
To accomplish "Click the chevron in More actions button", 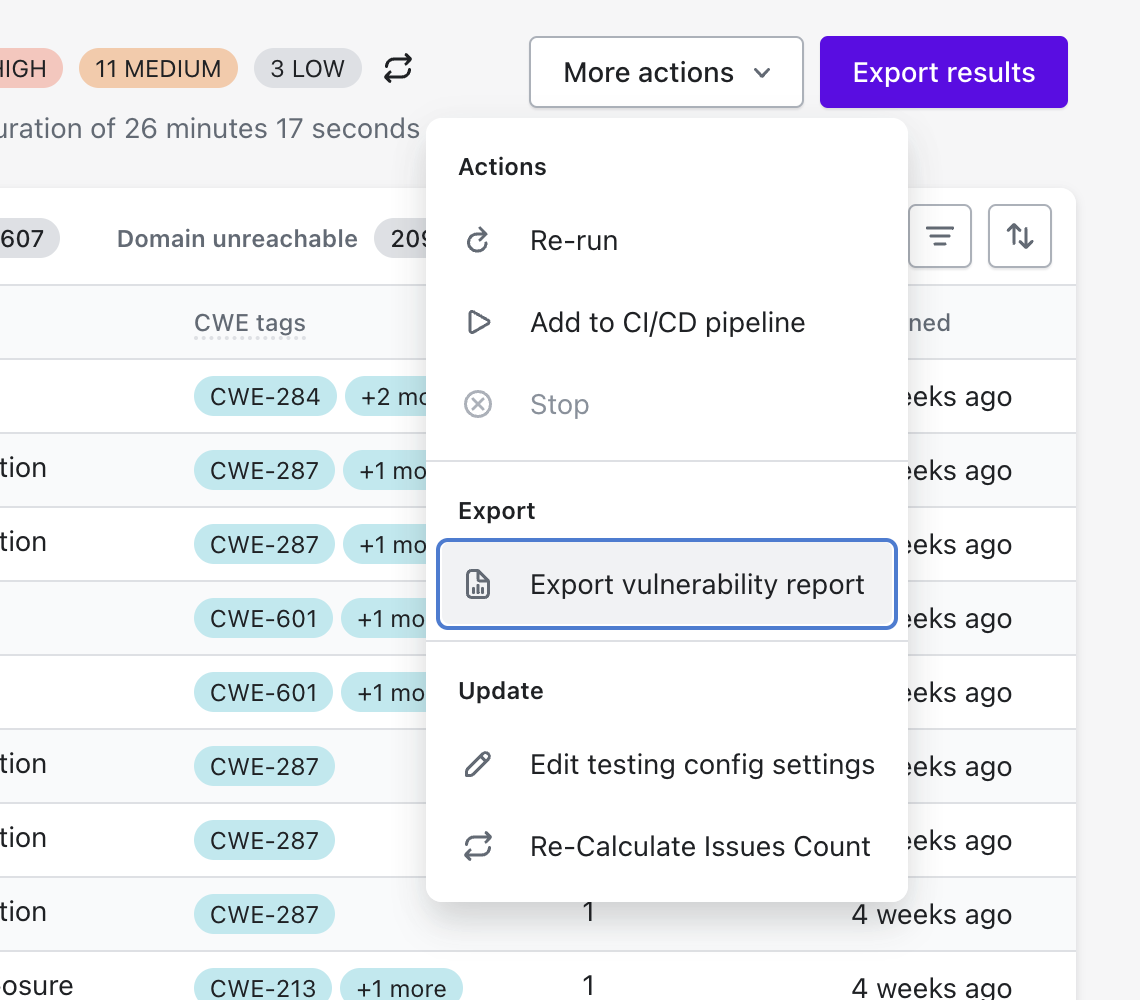I will (x=762, y=73).
